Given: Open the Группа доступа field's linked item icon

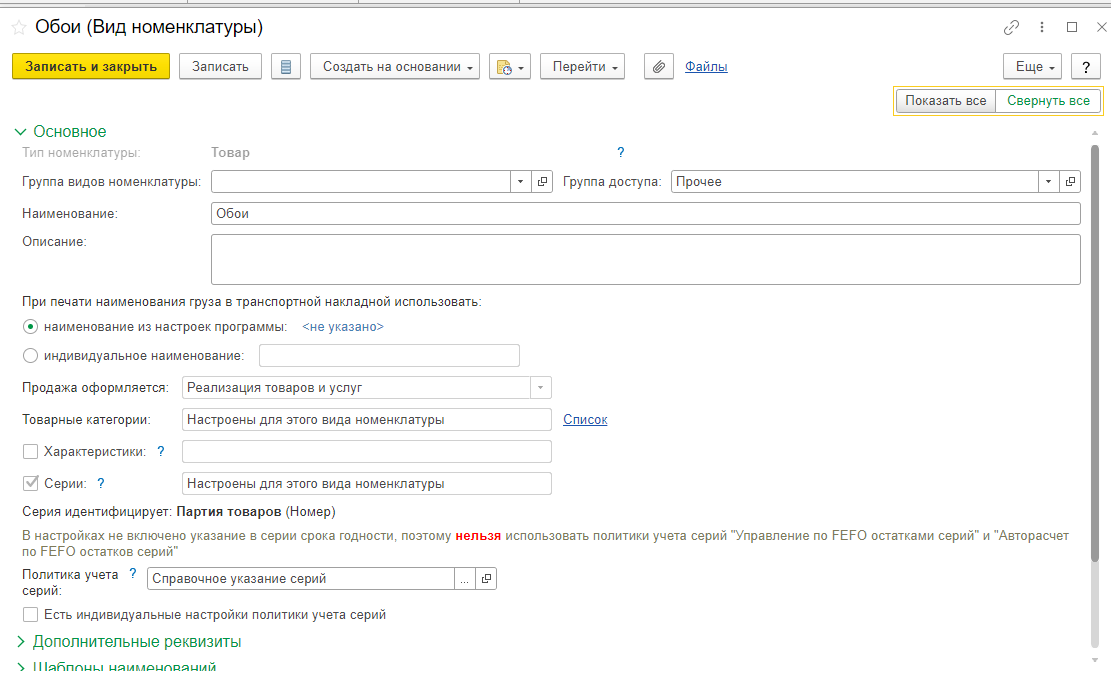Looking at the screenshot, I should (1070, 182).
